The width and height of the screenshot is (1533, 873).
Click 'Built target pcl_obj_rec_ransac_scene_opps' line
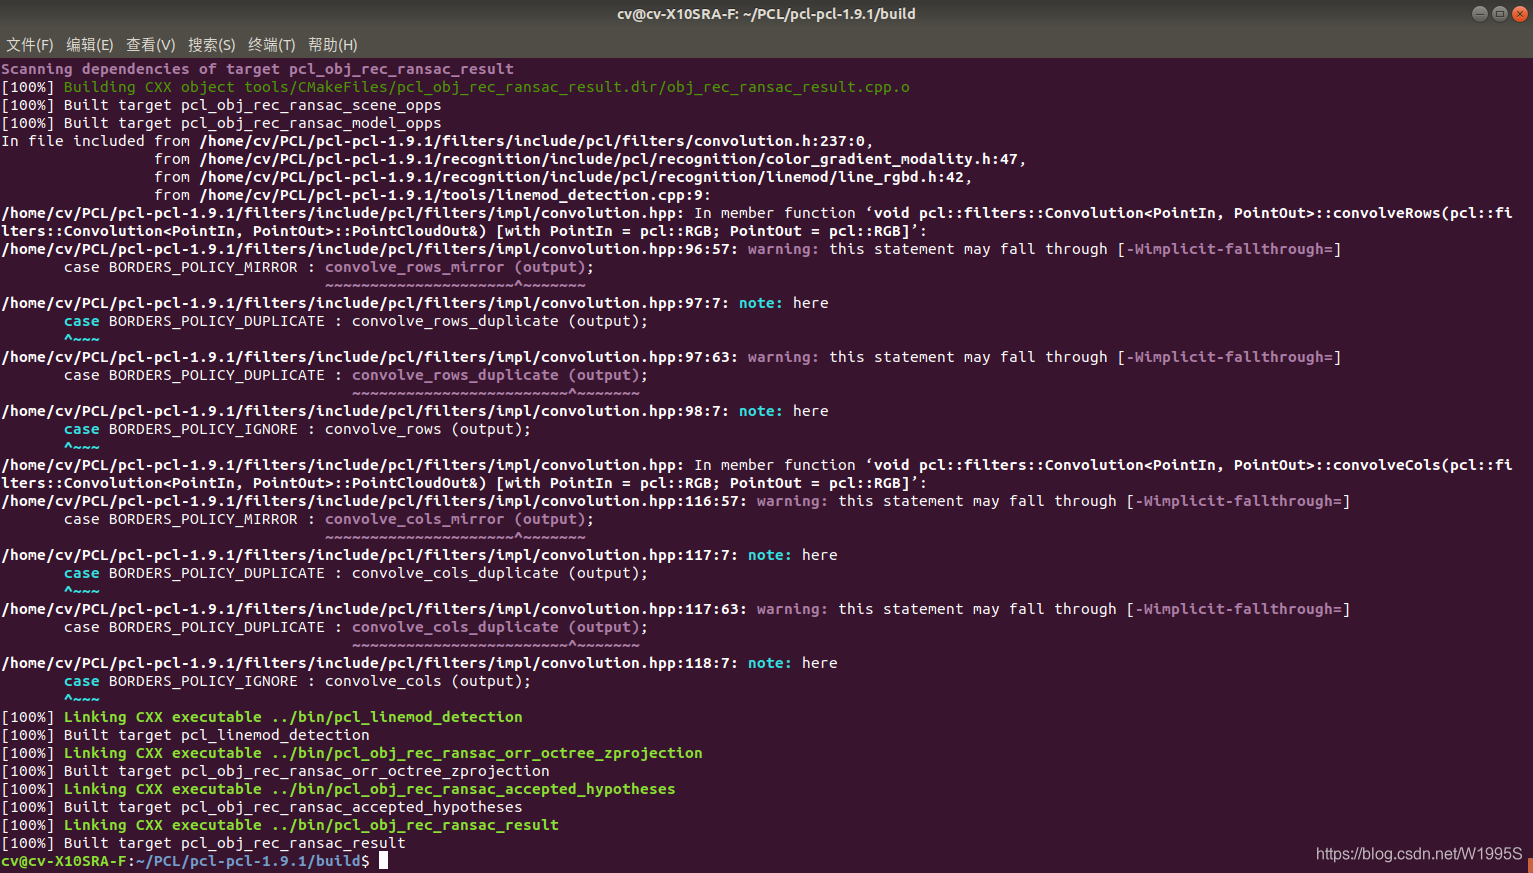point(221,105)
